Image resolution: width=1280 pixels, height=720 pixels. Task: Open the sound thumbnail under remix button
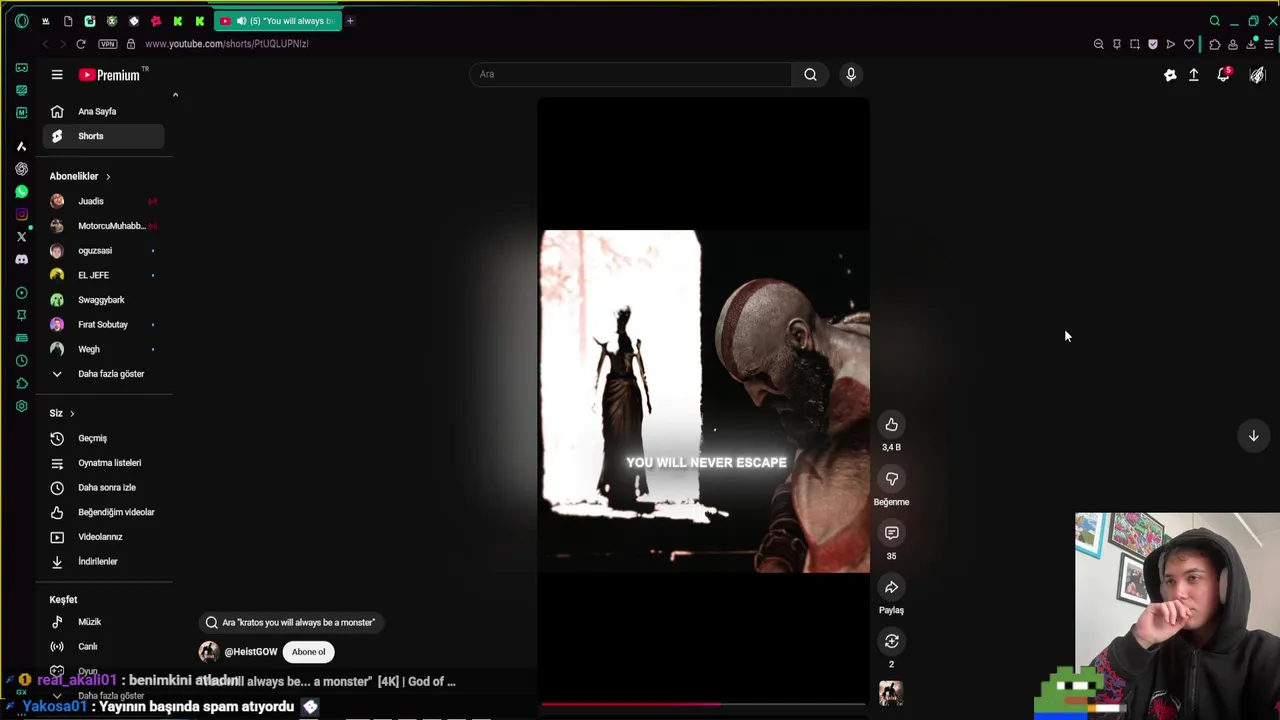click(x=891, y=693)
